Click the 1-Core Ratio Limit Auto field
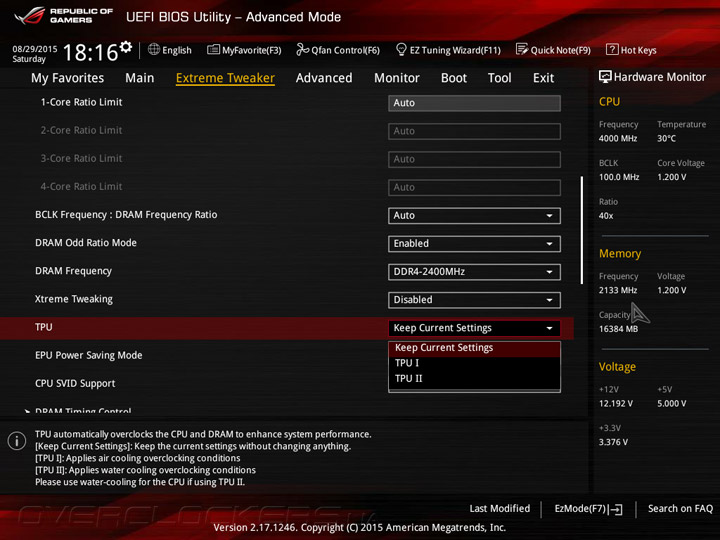 (x=474, y=103)
